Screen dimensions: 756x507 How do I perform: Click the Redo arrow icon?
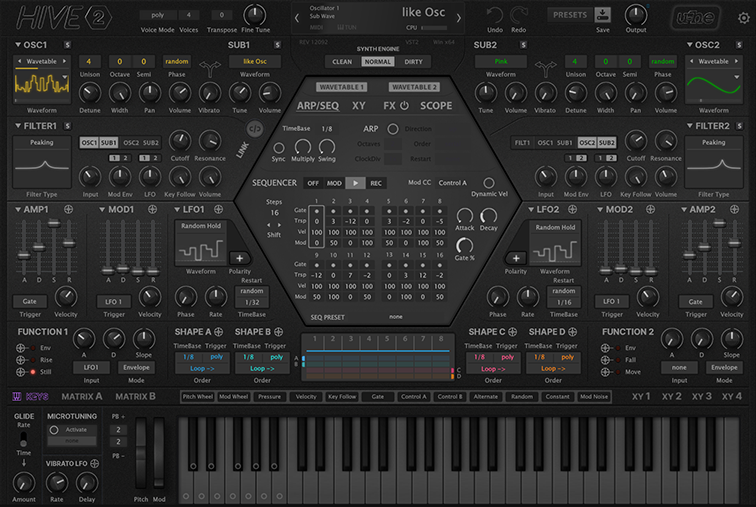pos(519,15)
